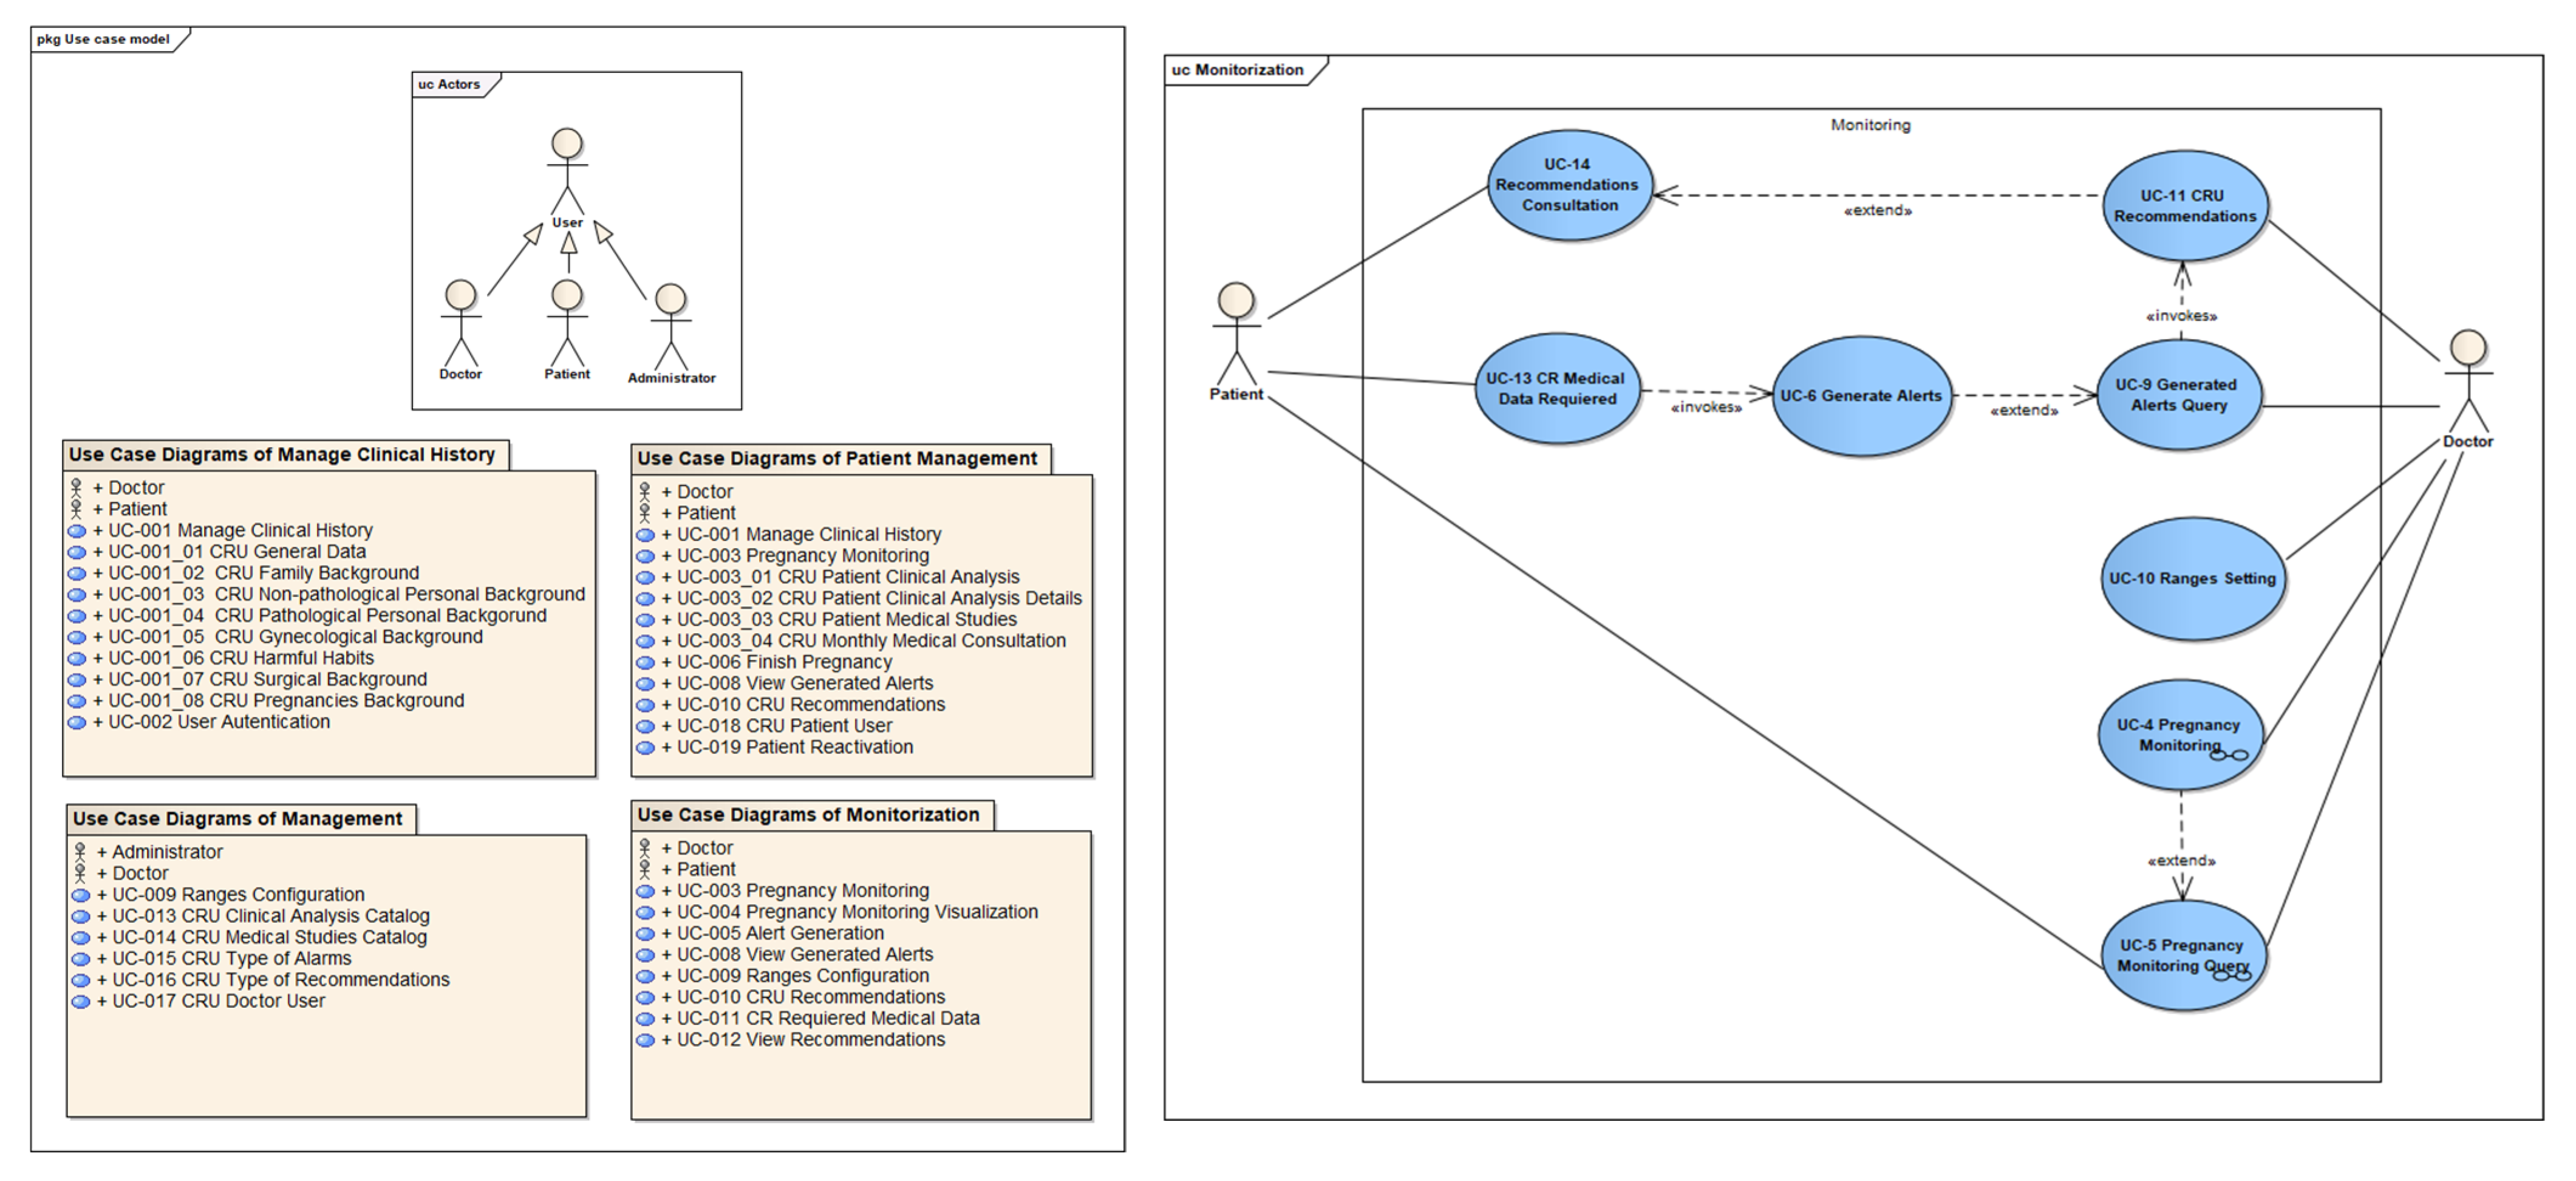Select the uc Actors frame label
The height and width of the screenshot is (1181, 2576).
[449, 84]
